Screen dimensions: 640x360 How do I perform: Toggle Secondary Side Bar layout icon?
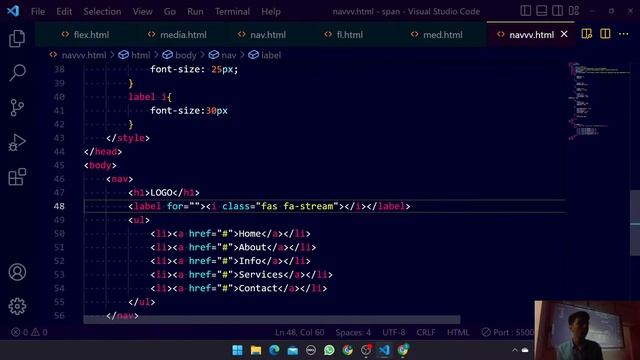558,11
